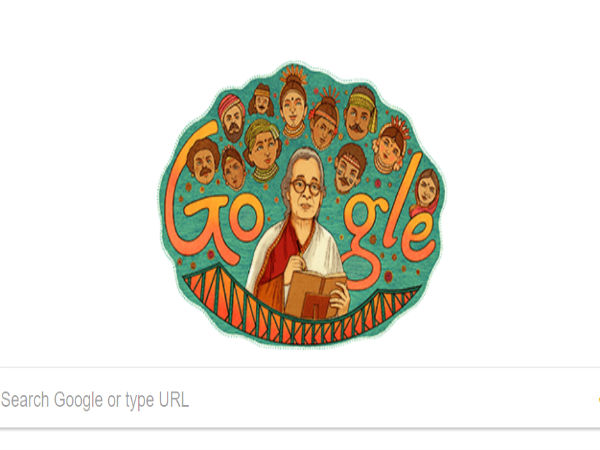This screenshot has width=600, height=450.
Task: Click the man's face with pink turban
Action: coord(232,117)
